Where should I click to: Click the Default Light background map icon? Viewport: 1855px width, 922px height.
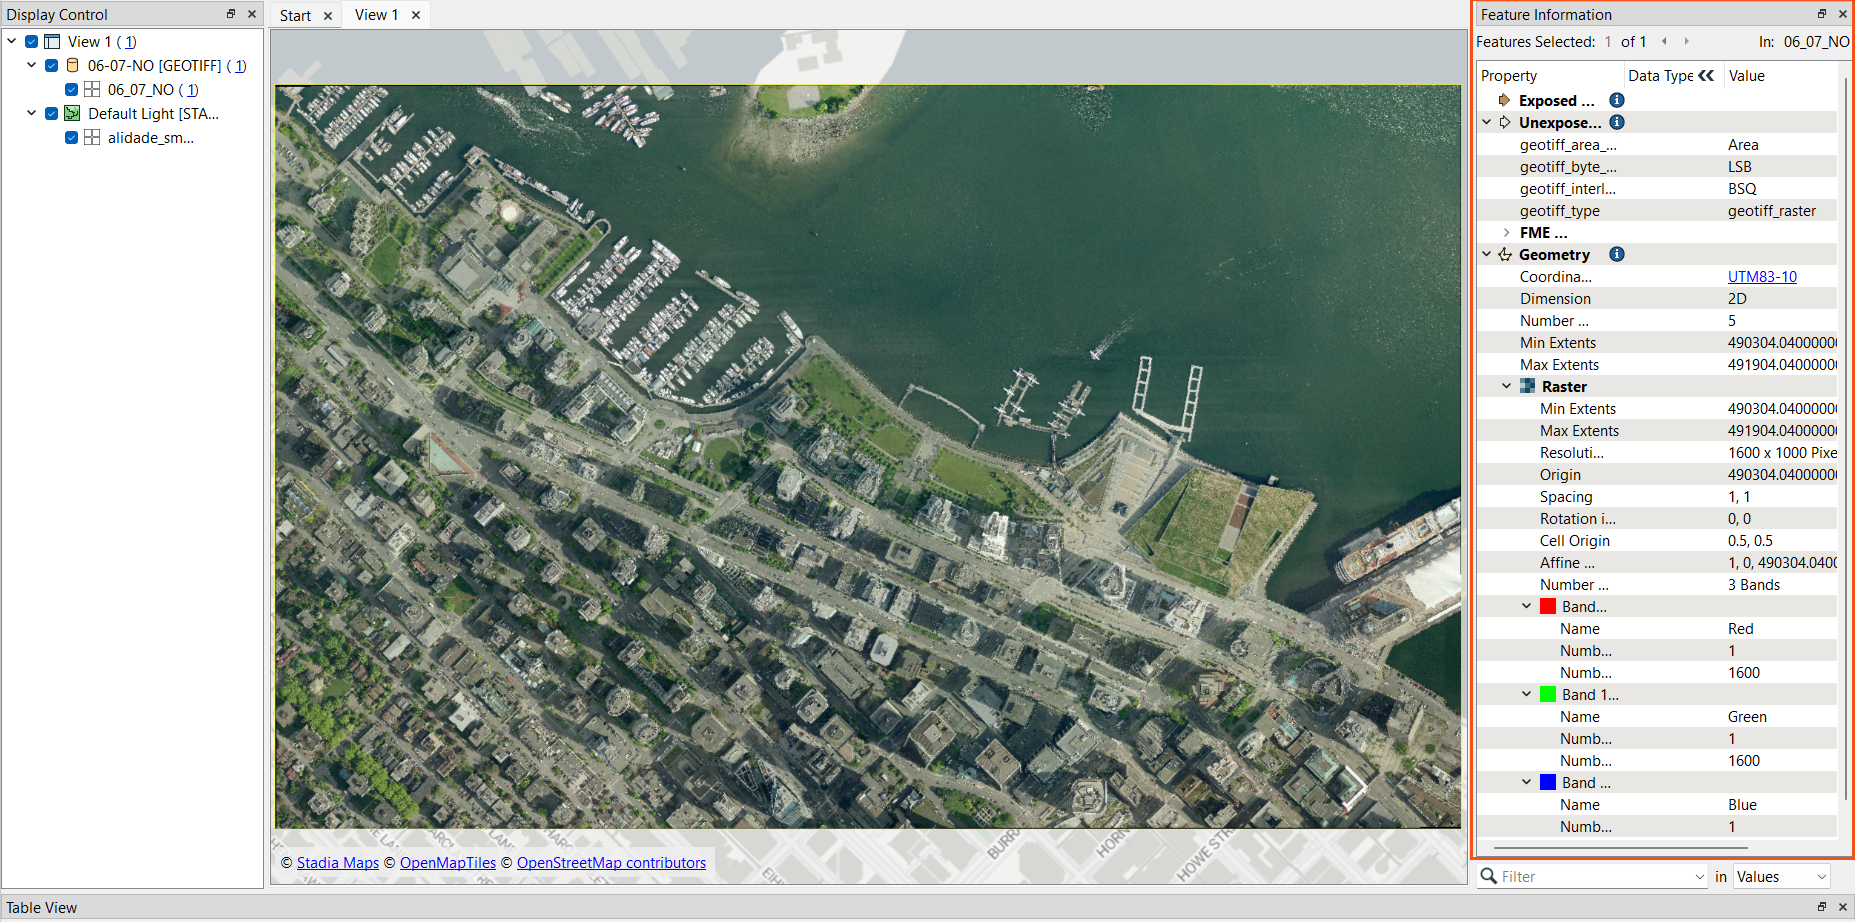tap(72, 113)
